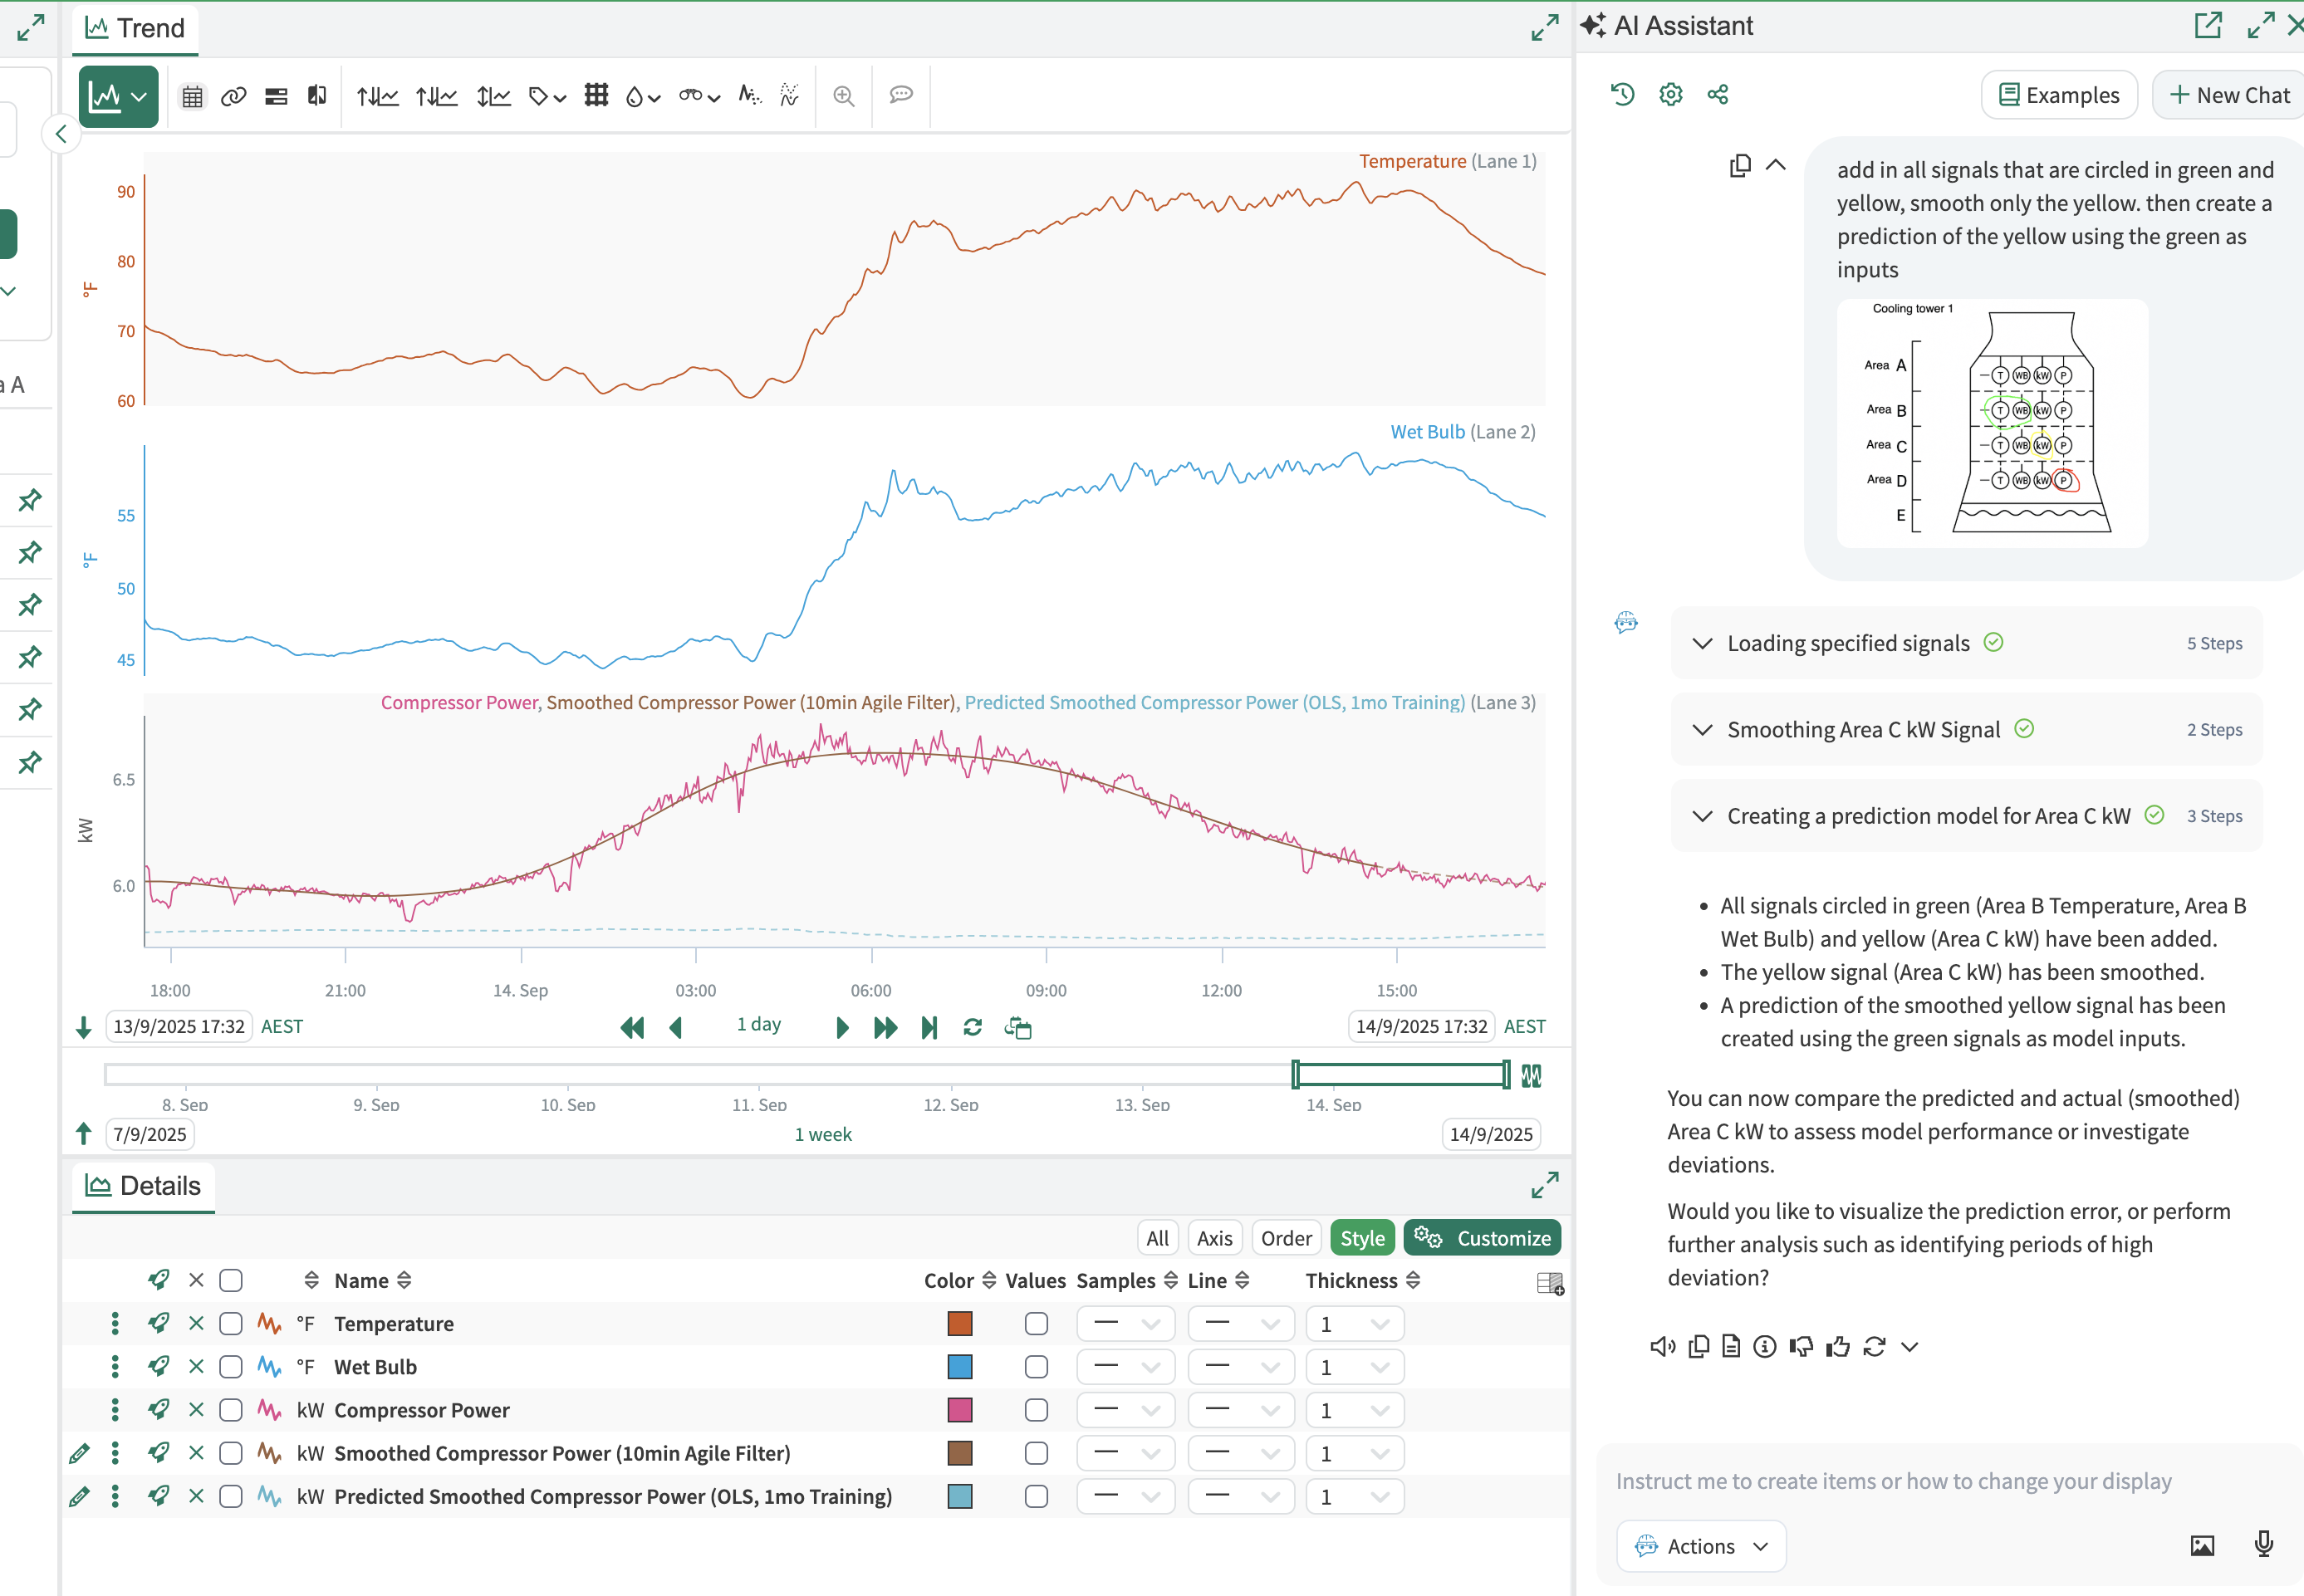Click the microphone voice input icon

click(2263, 1544)
